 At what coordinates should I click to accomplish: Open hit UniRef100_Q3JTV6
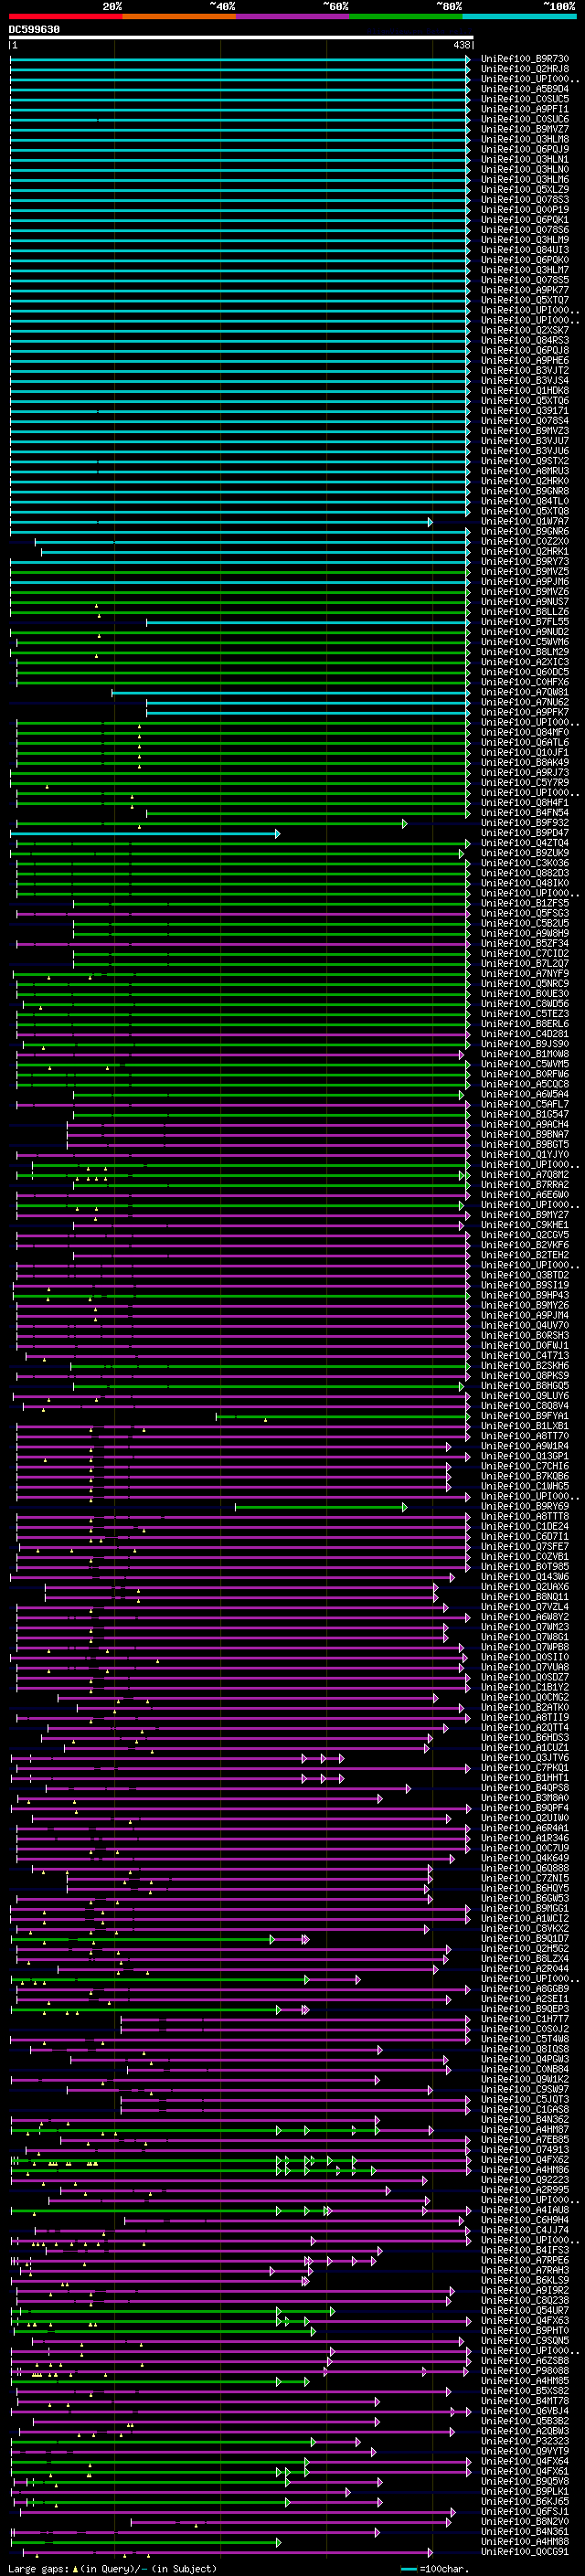(525, 1758)
